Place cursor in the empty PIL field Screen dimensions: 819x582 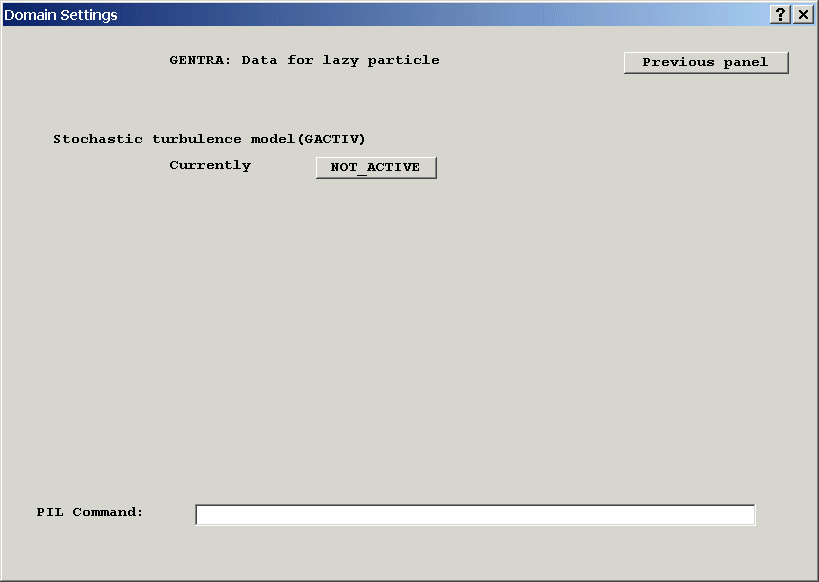tap(475, 514)
